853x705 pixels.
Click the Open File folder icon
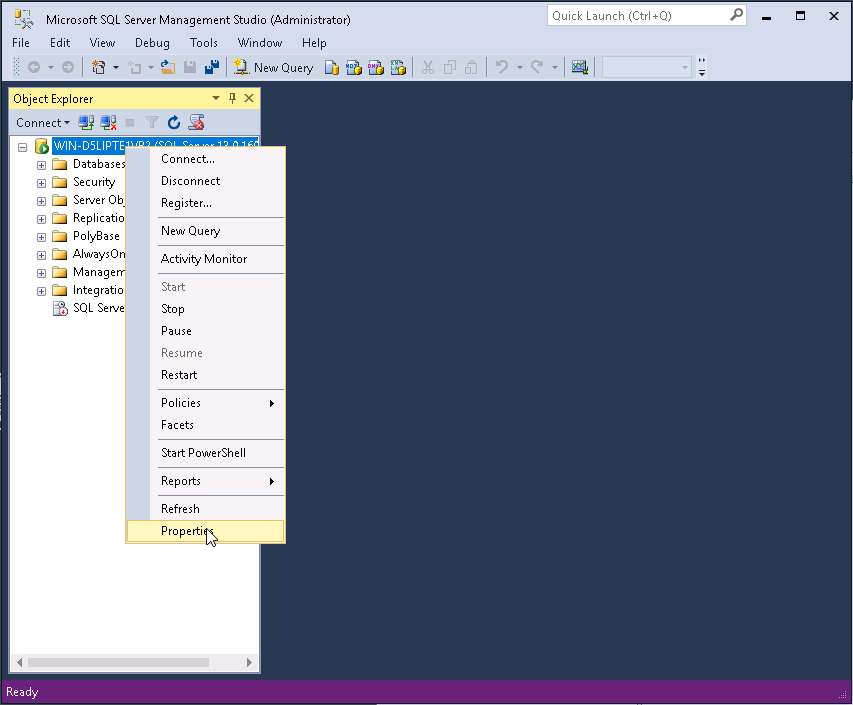coord(168,67)
